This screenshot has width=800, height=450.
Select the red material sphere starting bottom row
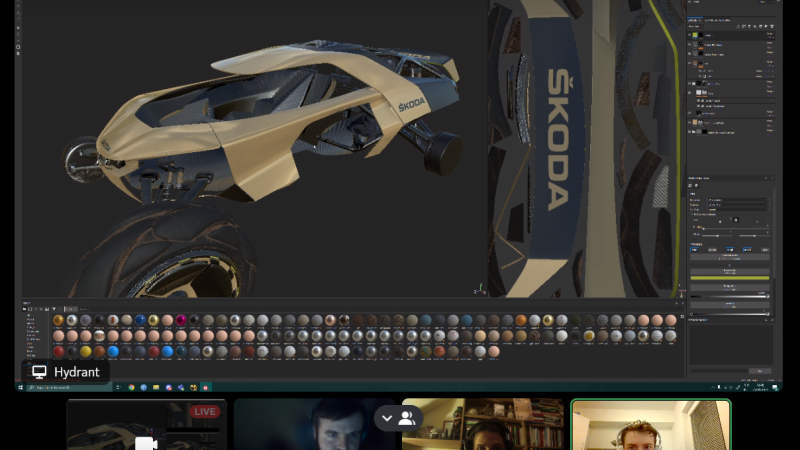59,351
